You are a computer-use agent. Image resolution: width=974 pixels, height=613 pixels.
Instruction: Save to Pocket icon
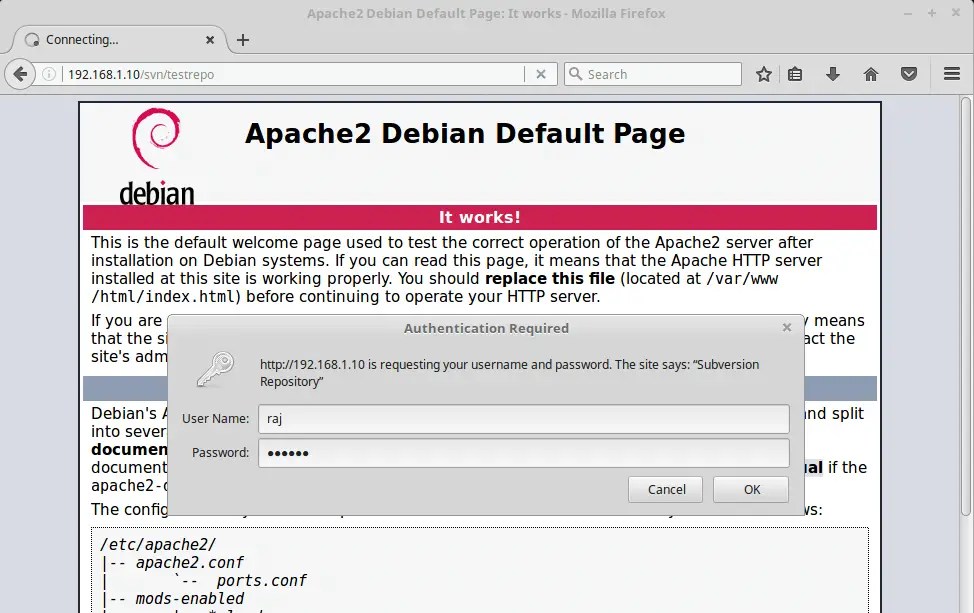(909, 75)
